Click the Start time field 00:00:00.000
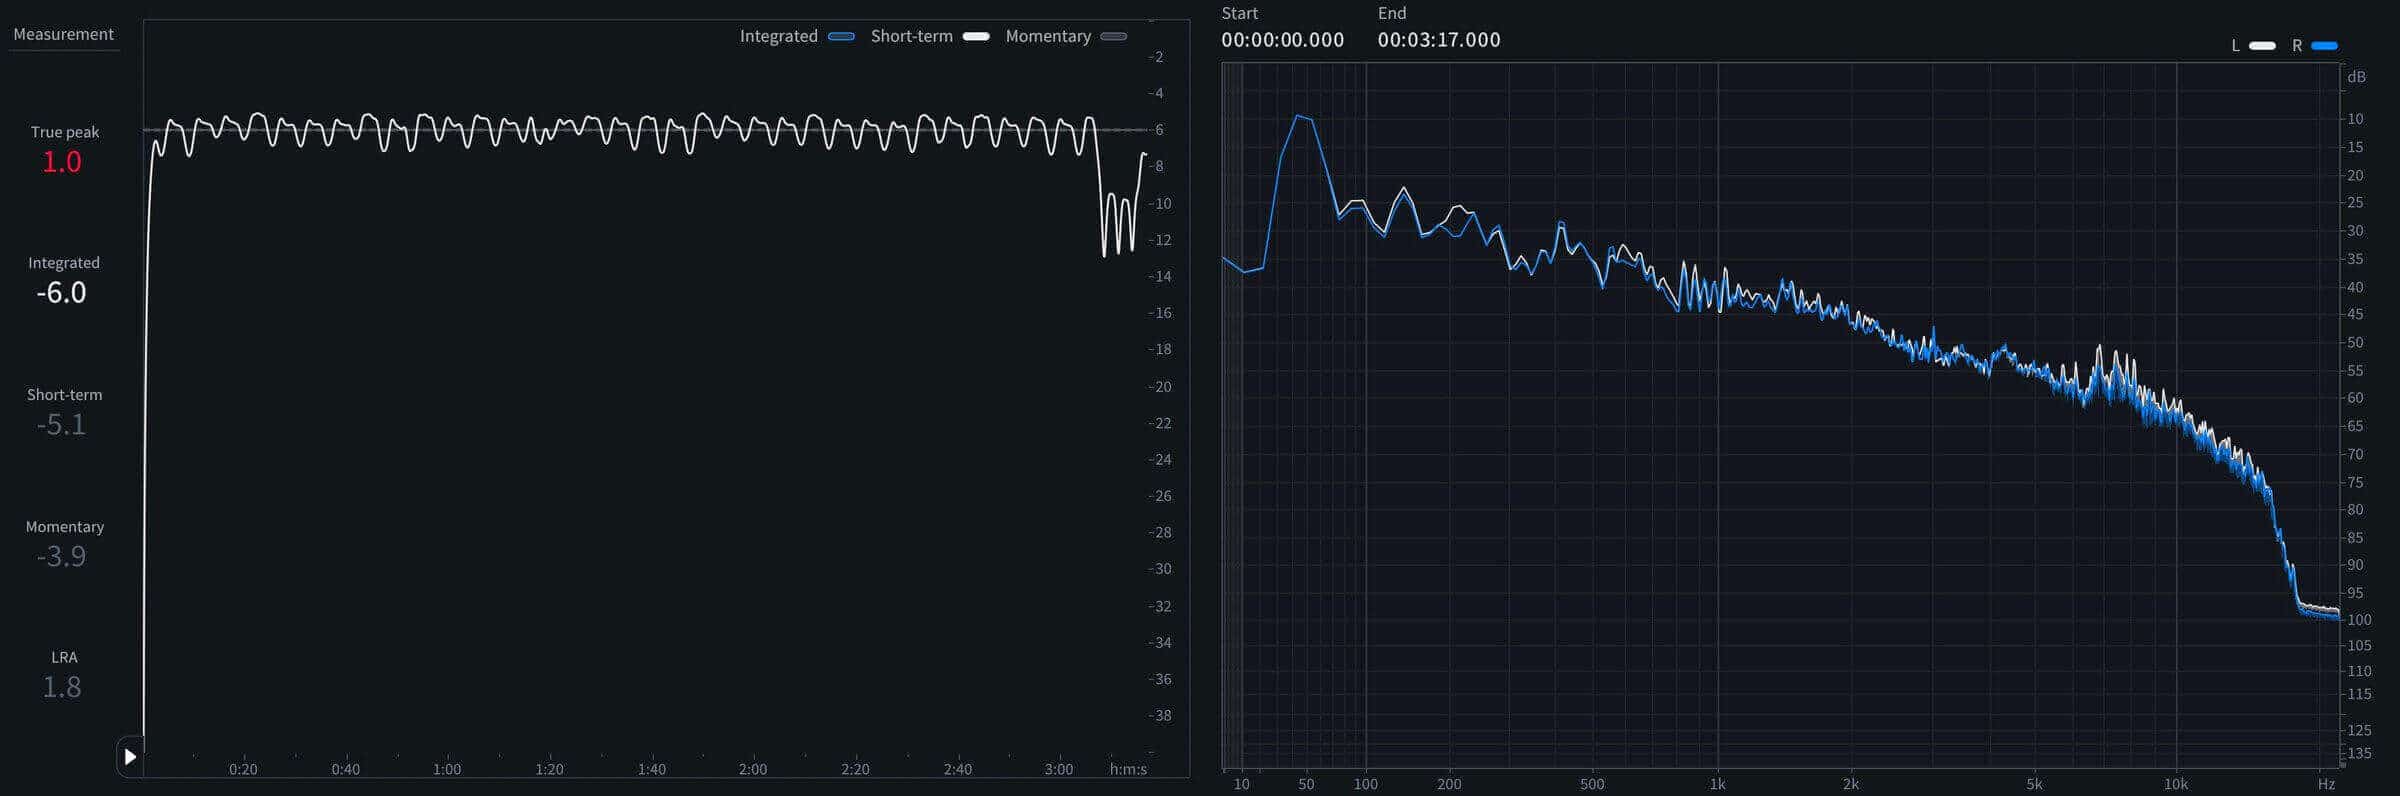2400x796 pixels. click(x=1283, y=40)
